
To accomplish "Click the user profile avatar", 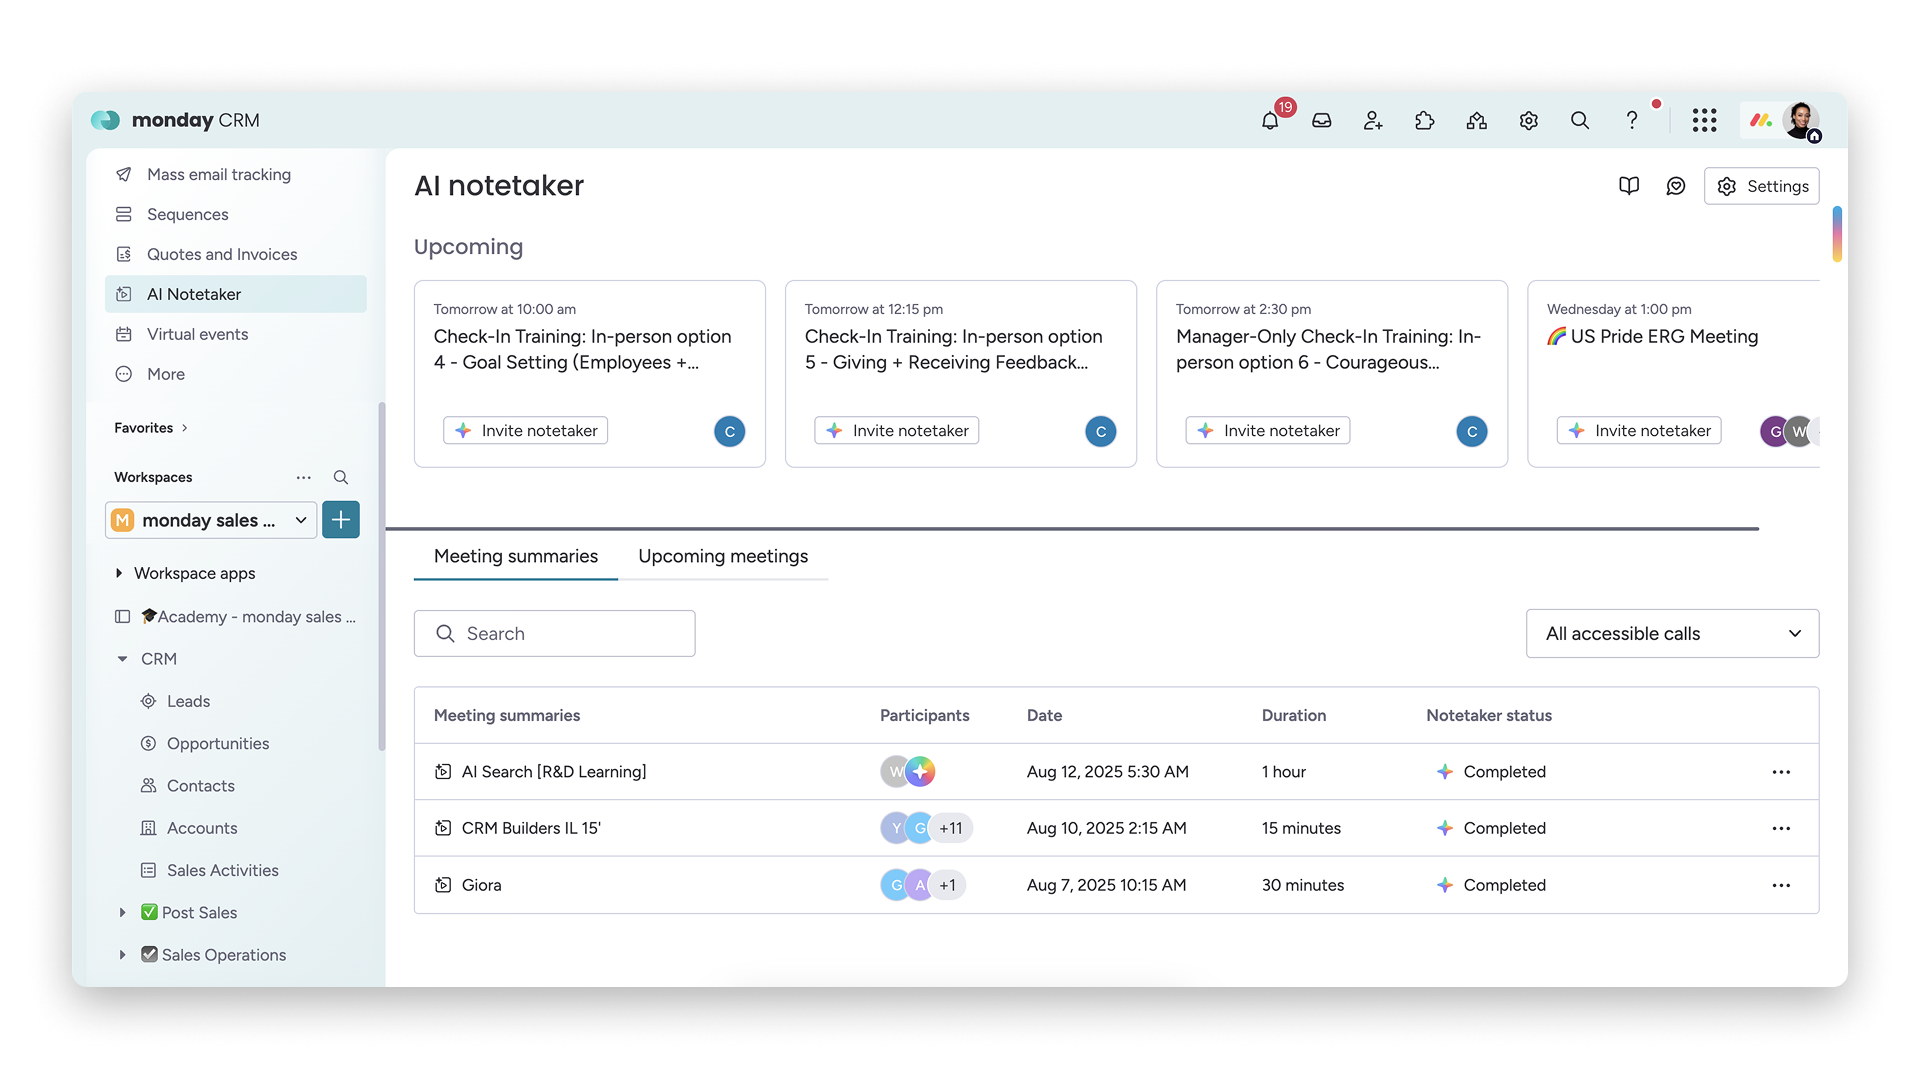I will [x=1802, y=121].
